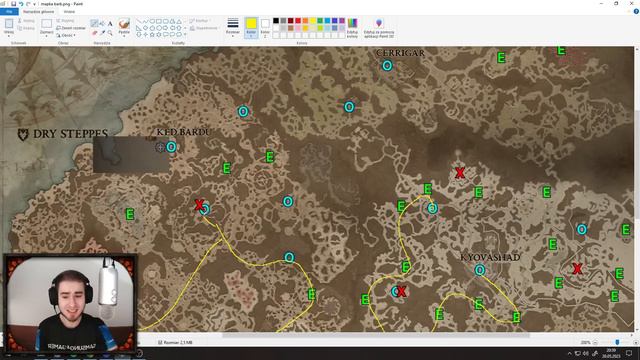The width and height of the screenshot is (640, 360).
Task: Click the Pędzle (Brushes) icon
Action: pos(124,23)
